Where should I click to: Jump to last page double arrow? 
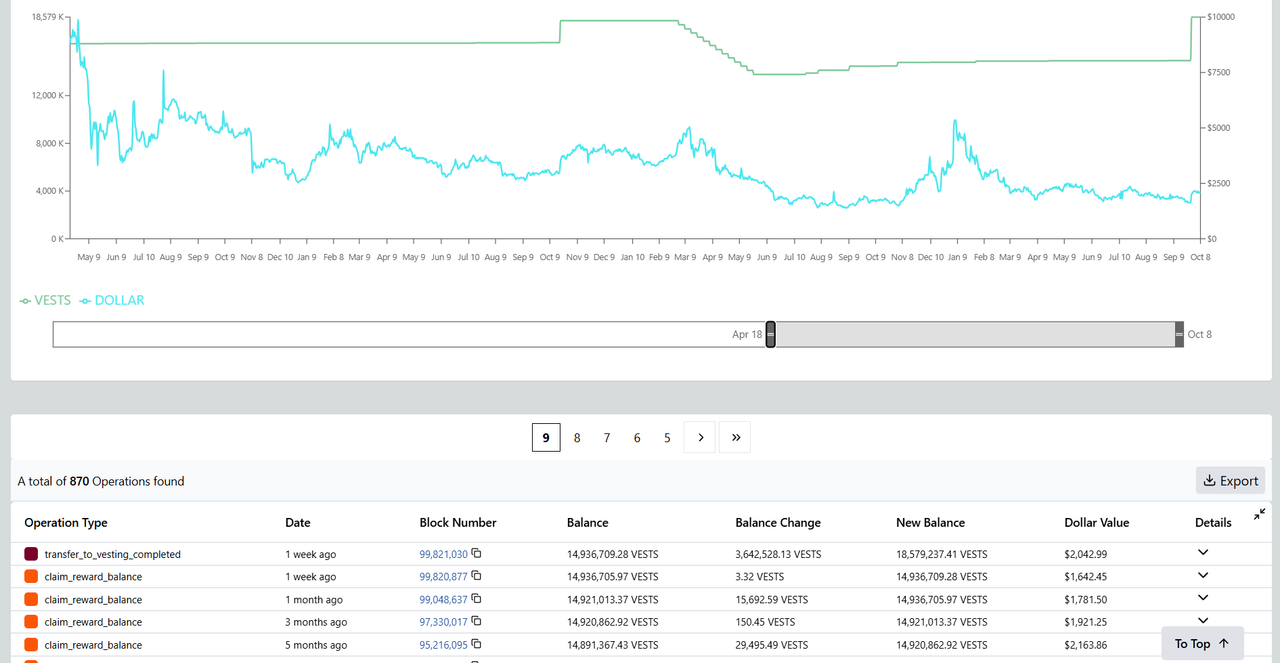pyautogui.click(x=735, y=437)
